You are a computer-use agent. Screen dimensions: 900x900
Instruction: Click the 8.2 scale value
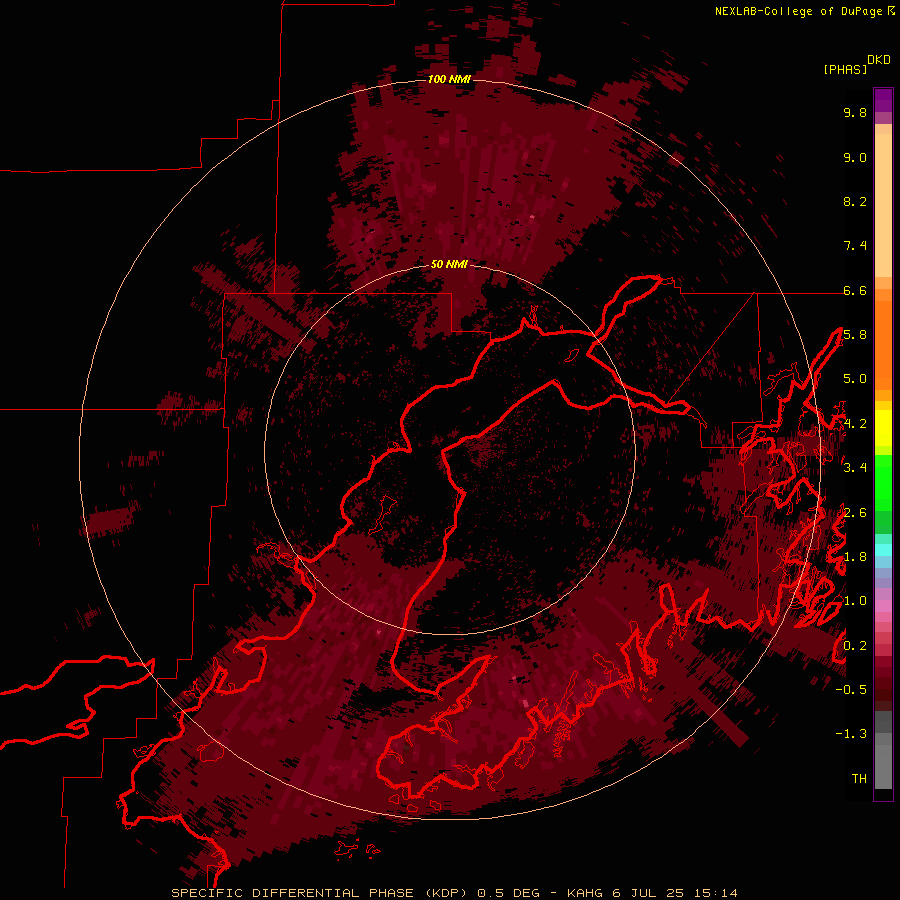(855, 201)
